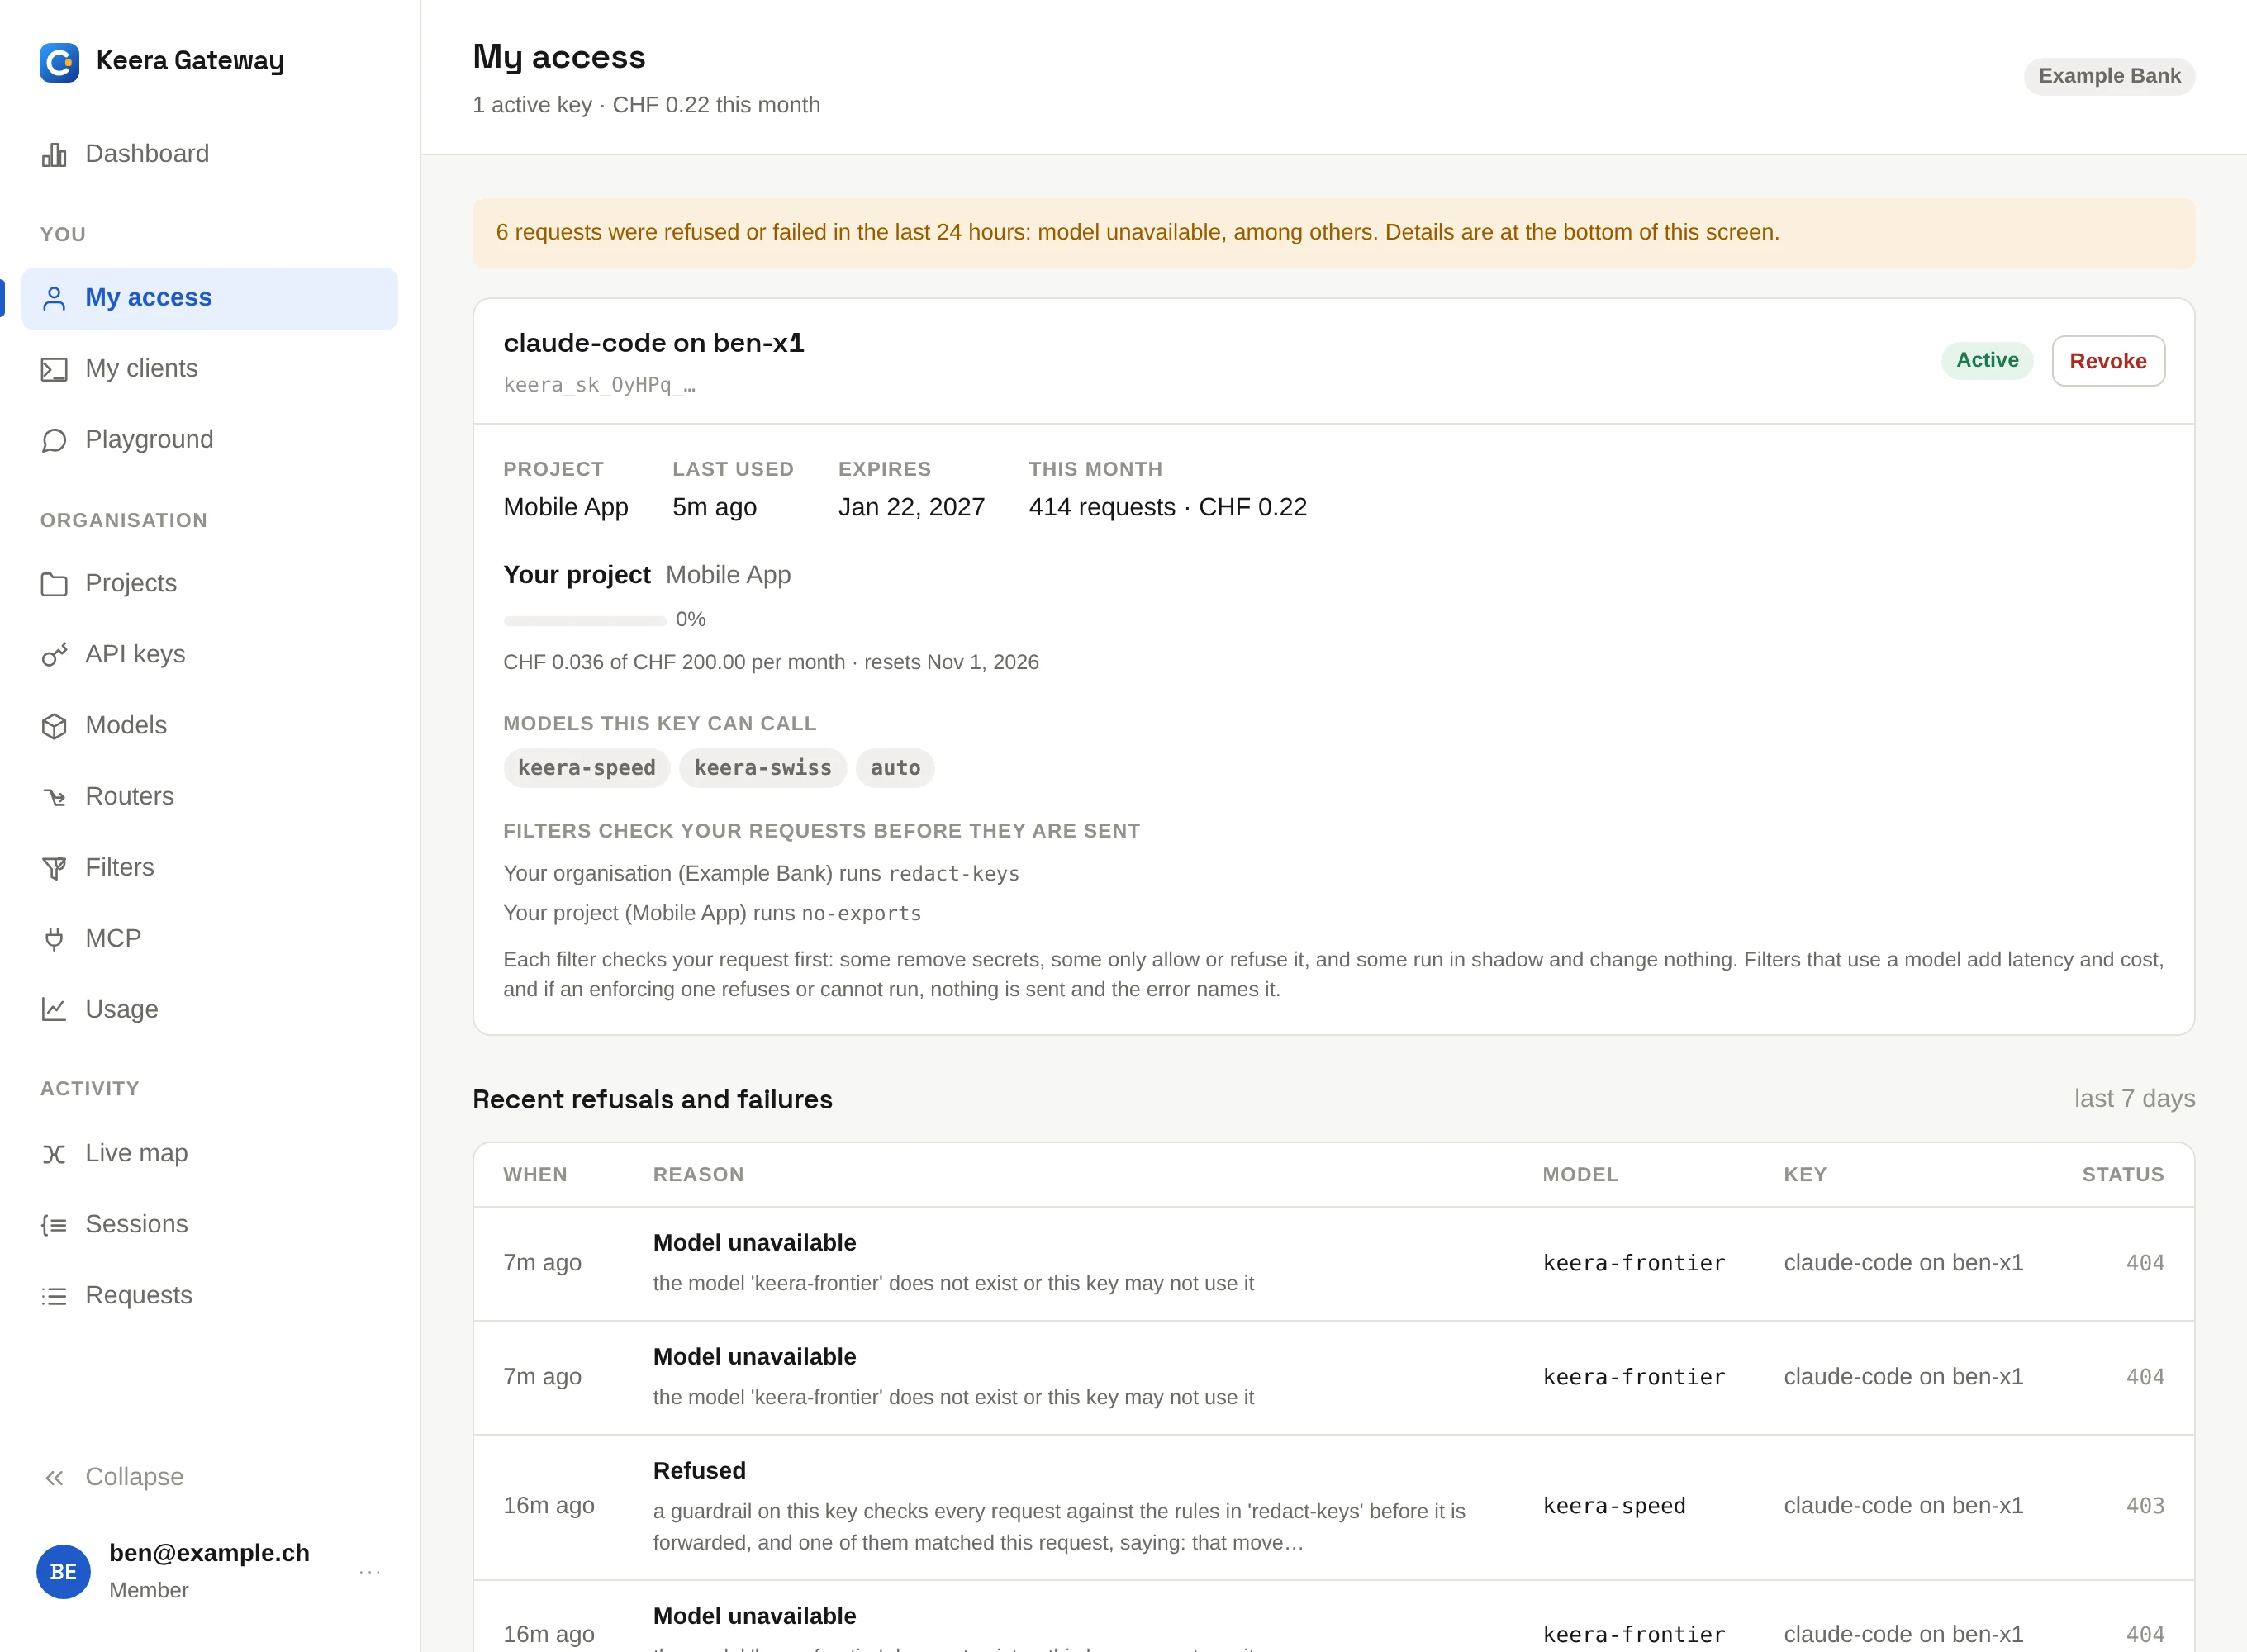Click the redact-keys filter name
Screen dimensions: 2247x1652
(x=954, y=874)
